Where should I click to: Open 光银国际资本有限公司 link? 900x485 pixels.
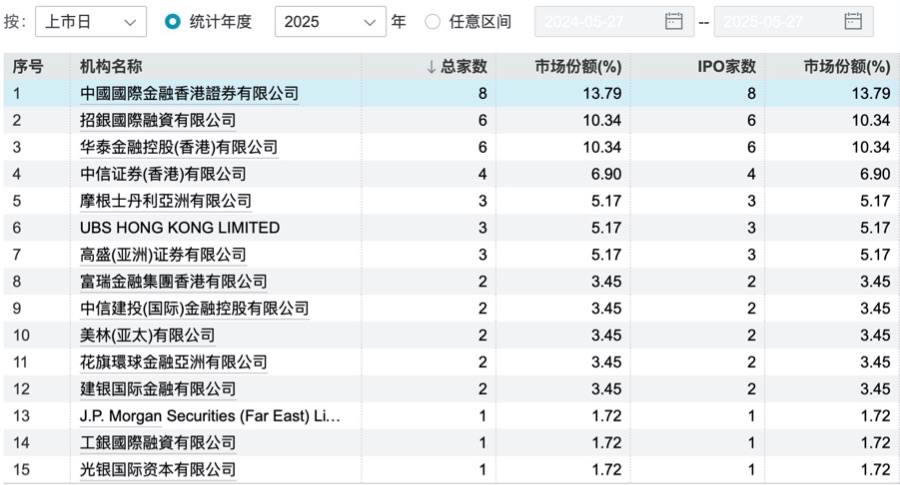158,470
